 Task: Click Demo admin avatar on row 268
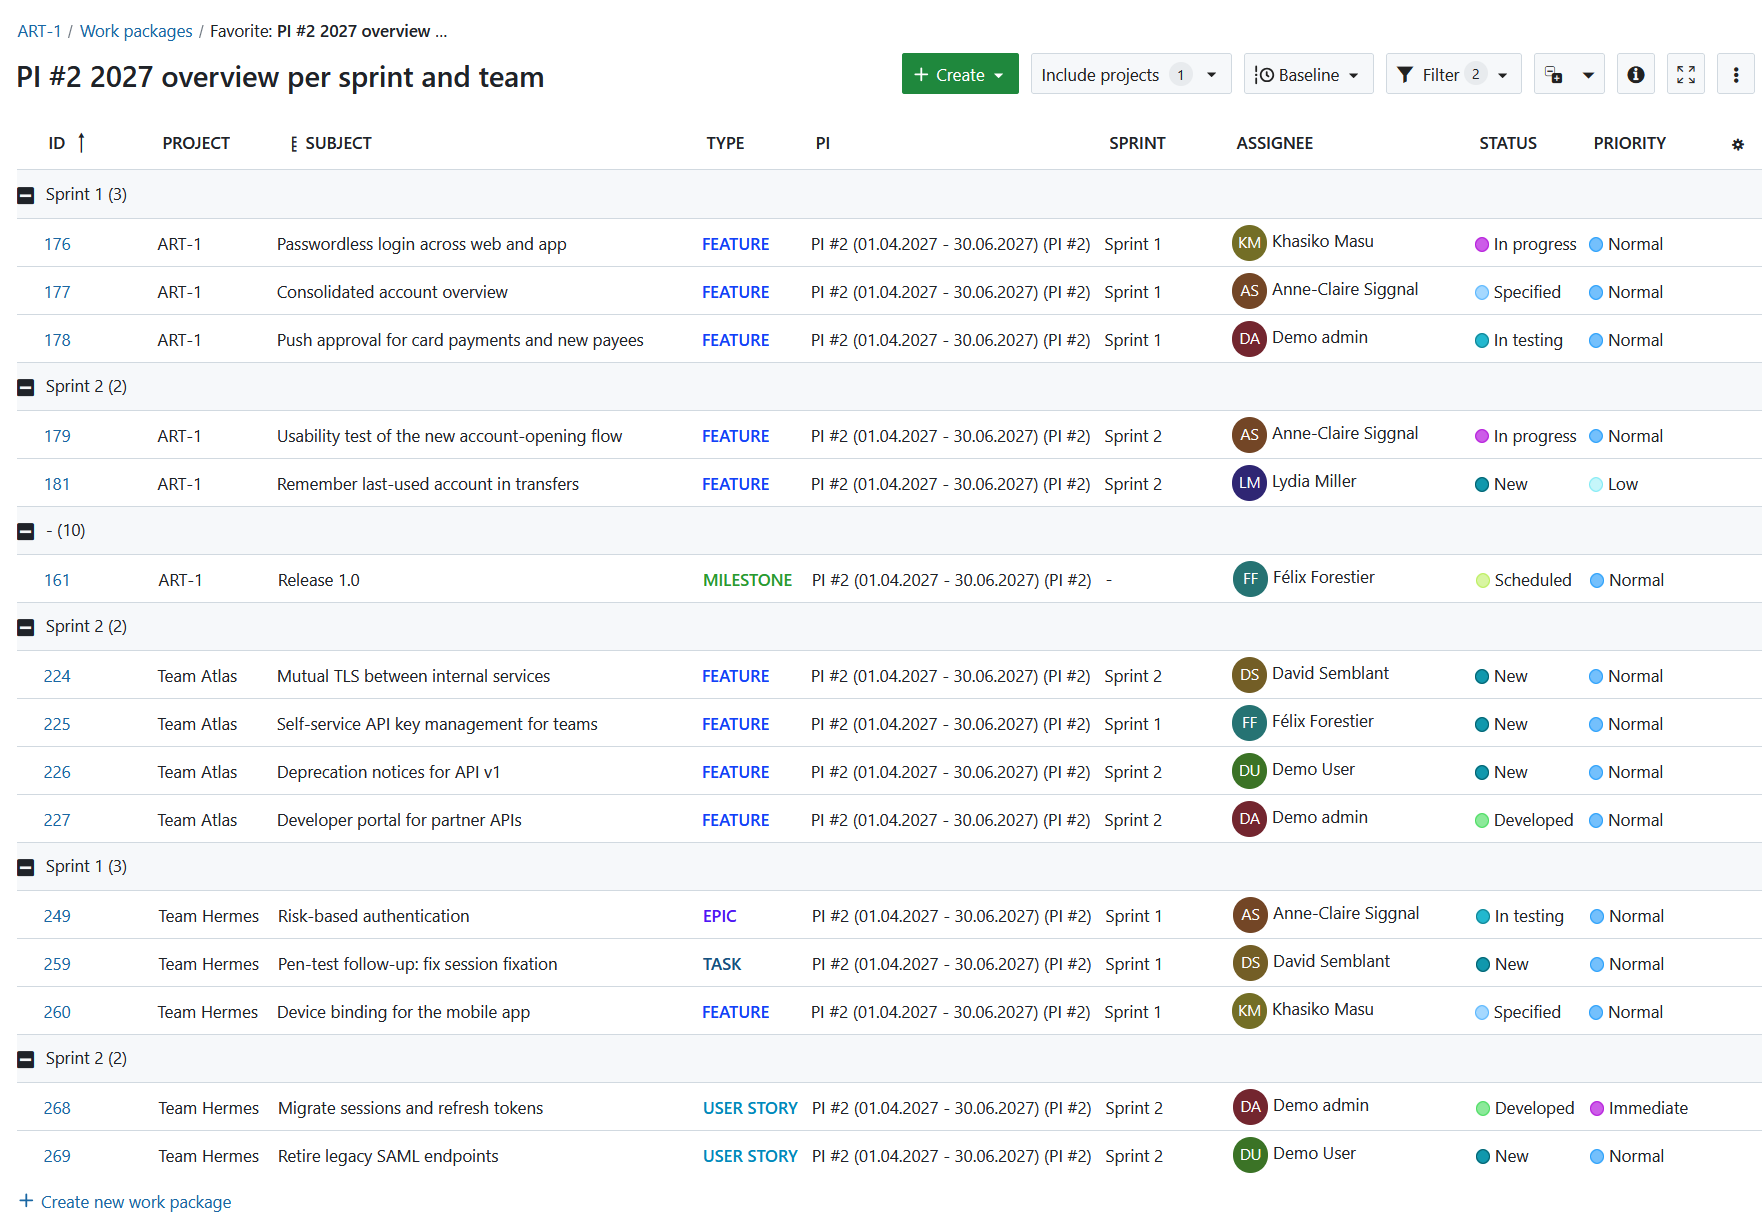click(x=1250, y=1107)
